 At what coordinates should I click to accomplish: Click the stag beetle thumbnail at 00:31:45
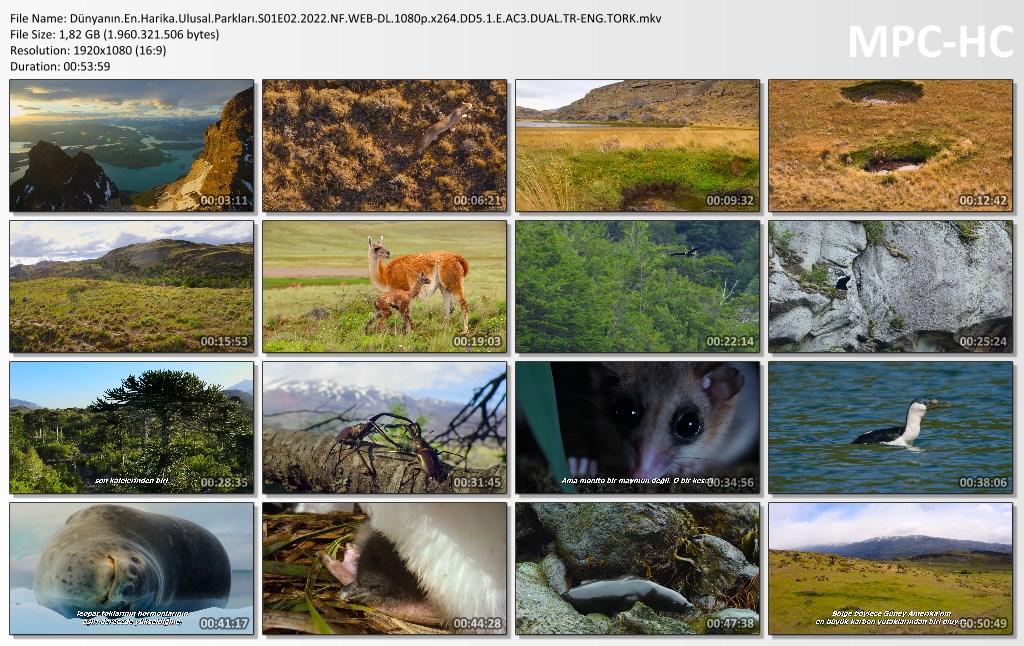pos(384,428)
